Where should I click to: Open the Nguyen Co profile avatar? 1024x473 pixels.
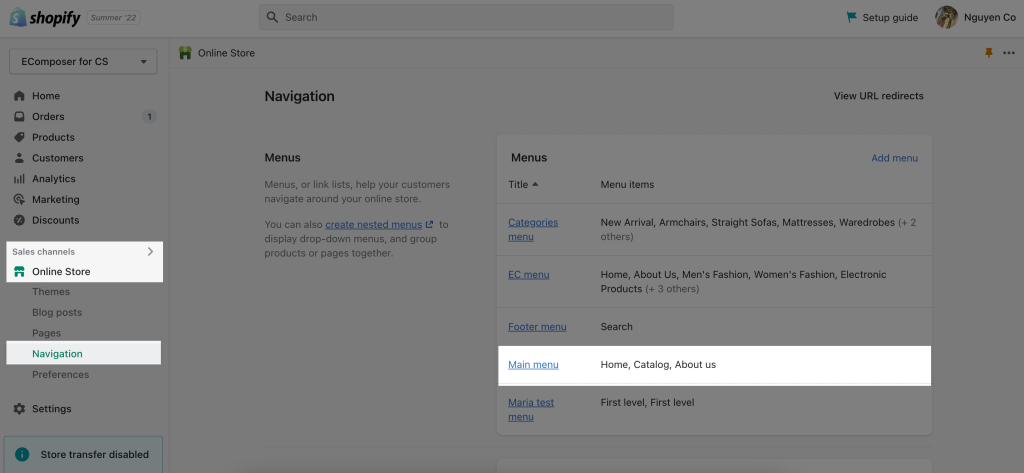point(946,18)
